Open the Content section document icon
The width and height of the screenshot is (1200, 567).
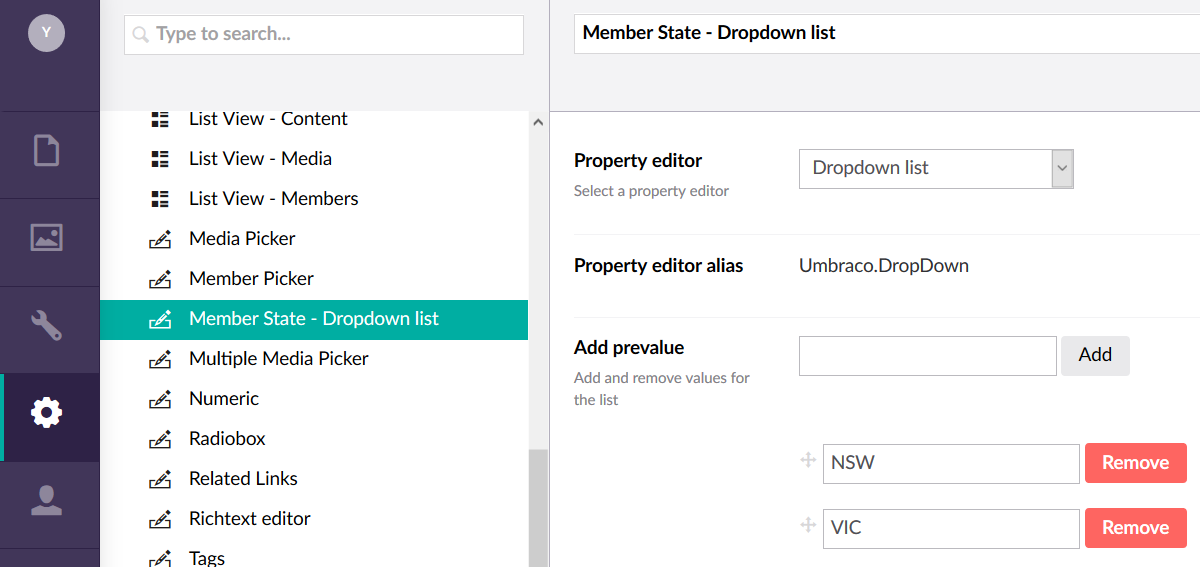[47, 151]
